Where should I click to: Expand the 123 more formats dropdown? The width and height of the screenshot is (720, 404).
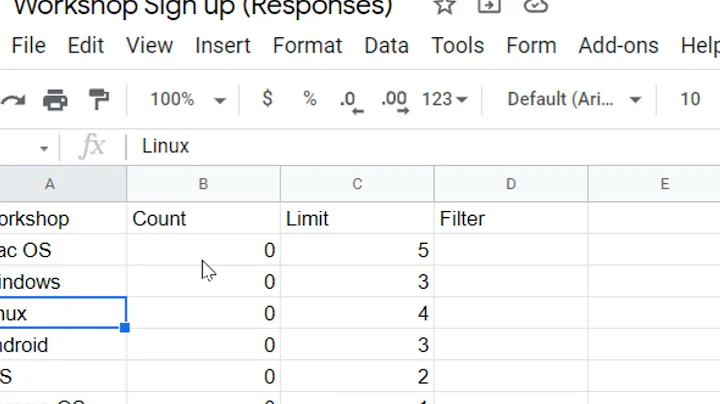point(445,99)
